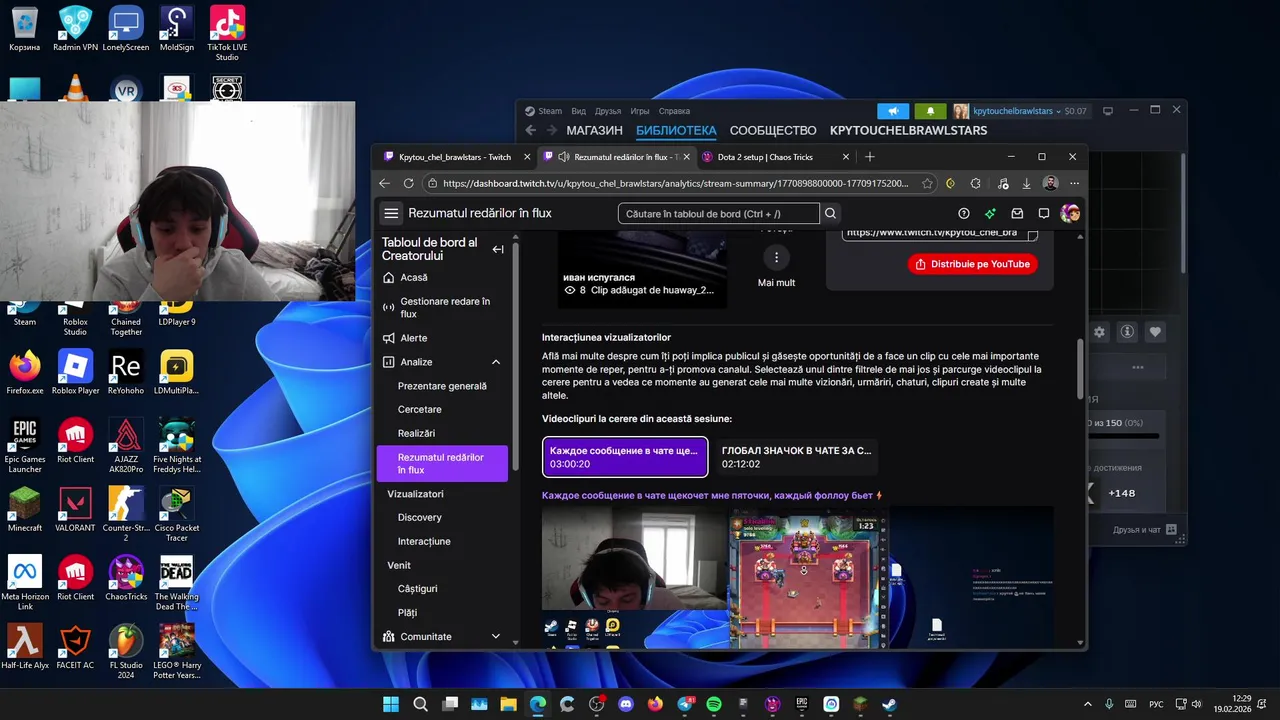The height and width of the screenshot is (720, 1280).
Task: Open the Twitch help question-mark icon
Action: [x=964, y=213]
